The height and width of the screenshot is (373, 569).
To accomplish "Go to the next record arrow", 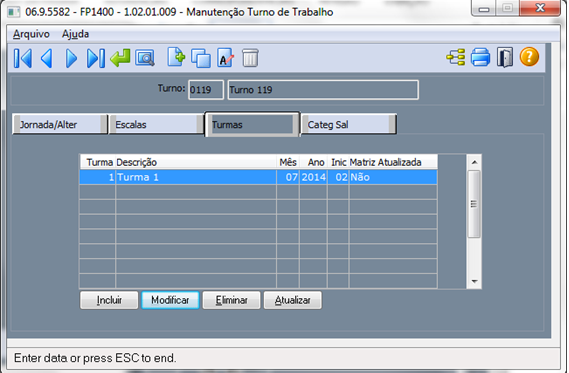I will pos(71,58).
